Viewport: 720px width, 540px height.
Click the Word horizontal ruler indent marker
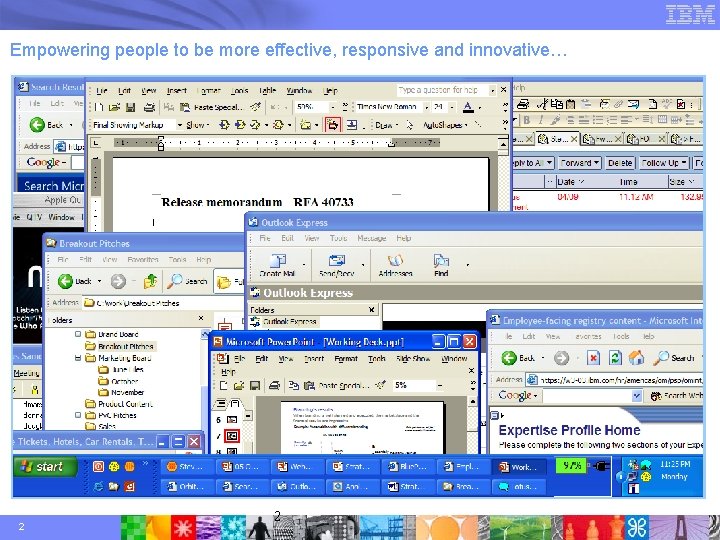point(161,143)
